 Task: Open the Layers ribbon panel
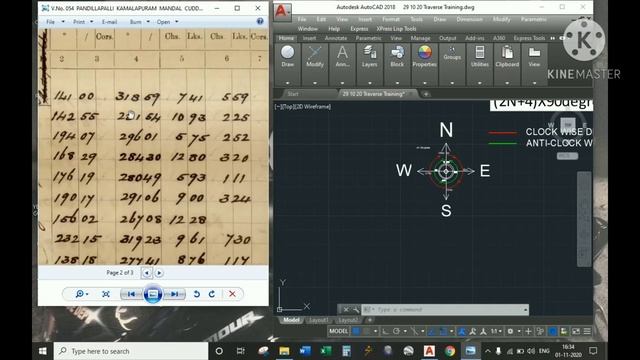369,57
